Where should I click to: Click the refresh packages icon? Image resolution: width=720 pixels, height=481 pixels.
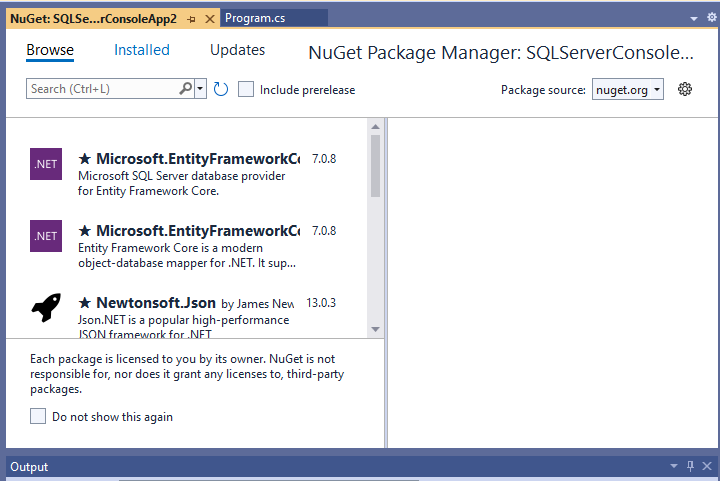[x=221, y=89]
